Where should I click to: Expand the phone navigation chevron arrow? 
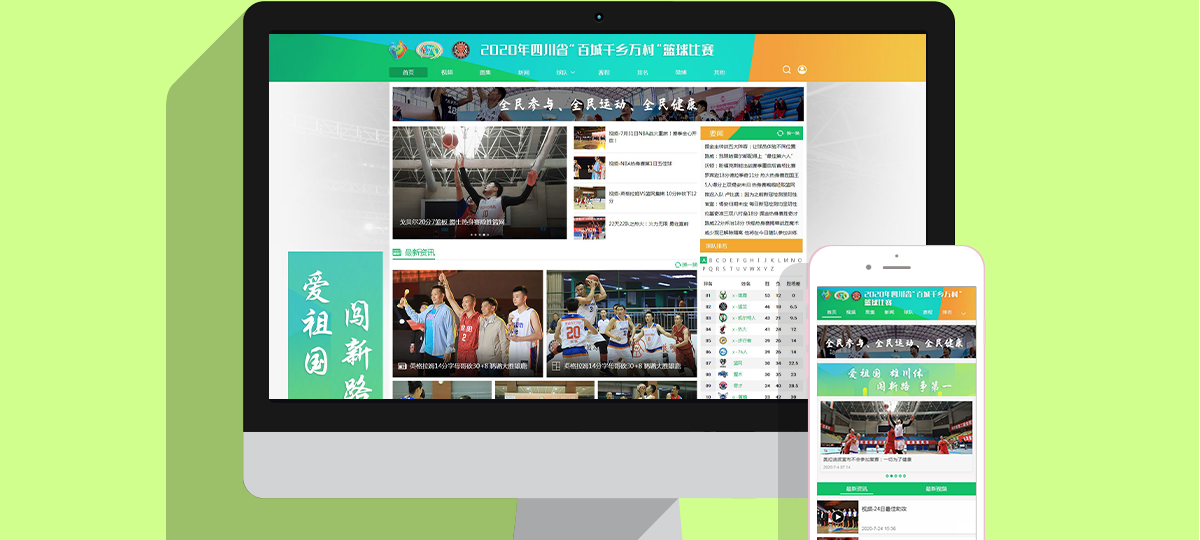963,313
